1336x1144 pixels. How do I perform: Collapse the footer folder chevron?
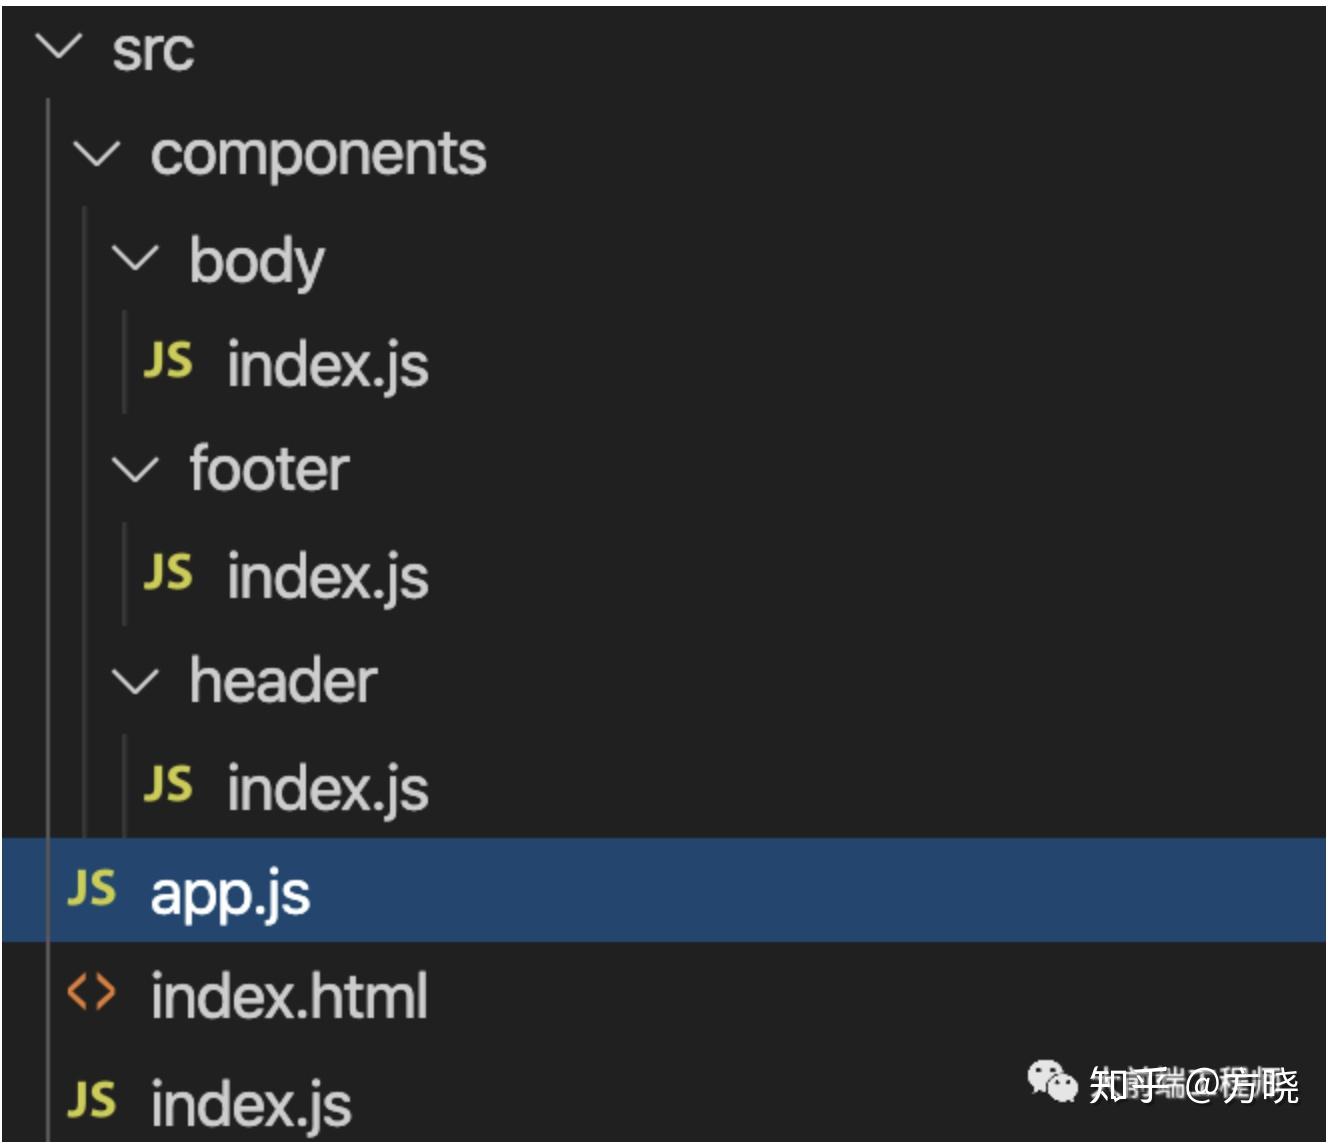click(135, 470)
